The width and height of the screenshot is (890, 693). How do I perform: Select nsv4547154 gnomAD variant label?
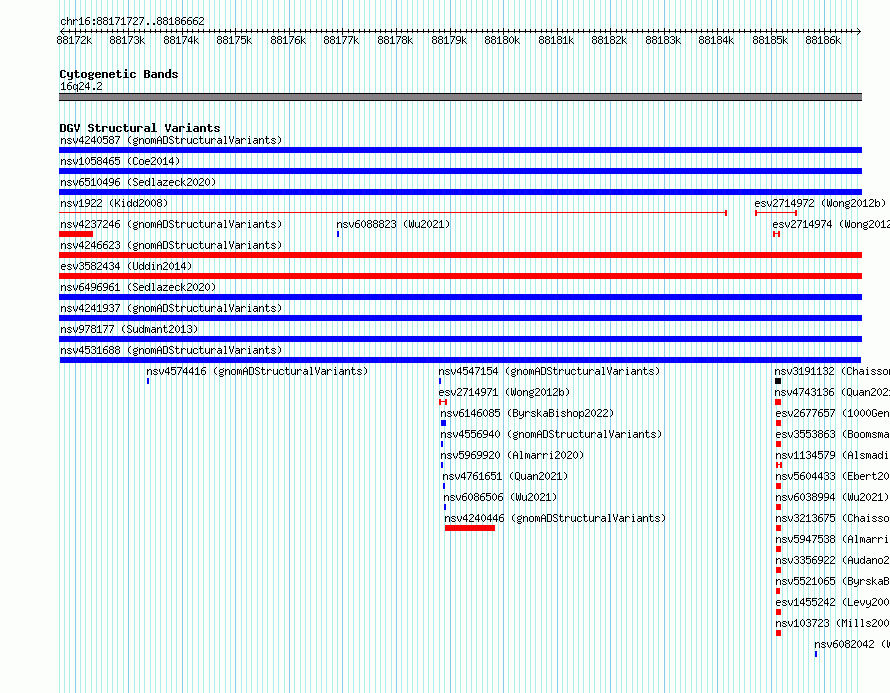(549, 371)
